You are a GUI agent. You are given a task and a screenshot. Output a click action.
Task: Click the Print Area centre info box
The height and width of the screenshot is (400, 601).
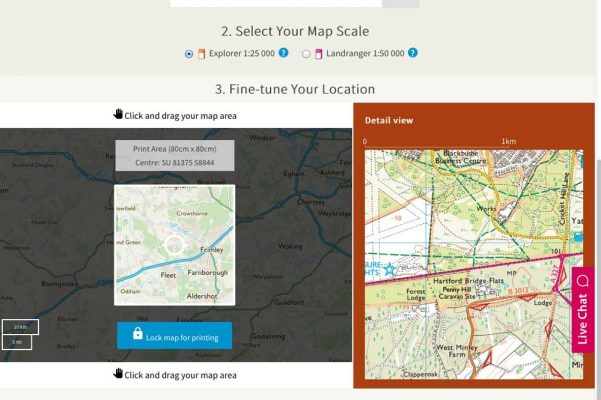tap(175, 156)
